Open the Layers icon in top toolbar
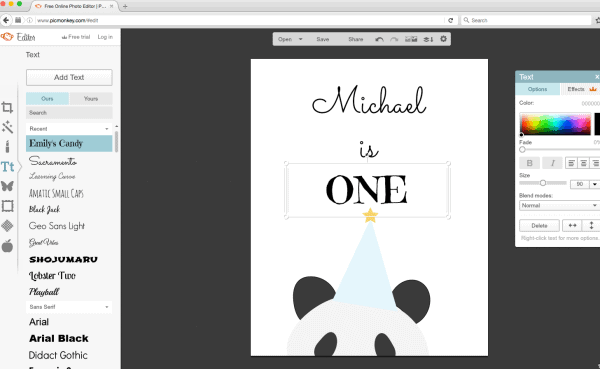This screenshot has height=369, width=600. (x=428, y=39)
